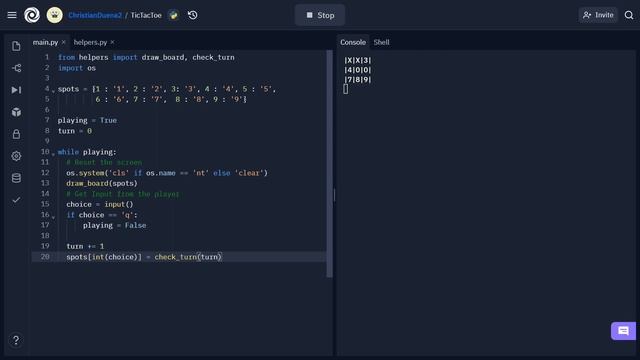Click line number 20 in gutter

coord(45,256)
